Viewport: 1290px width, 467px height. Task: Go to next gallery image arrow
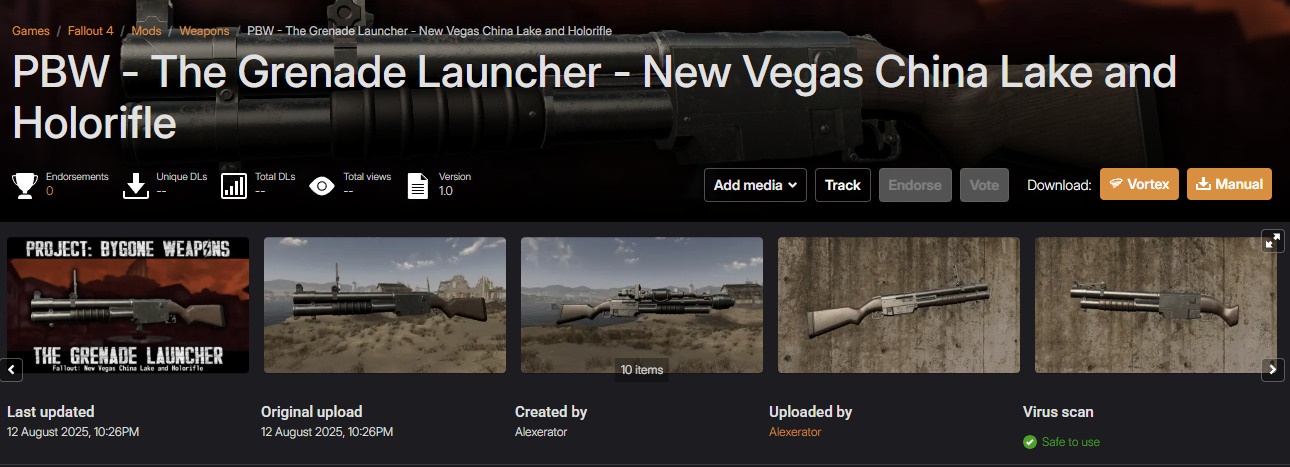point(1272,369)
